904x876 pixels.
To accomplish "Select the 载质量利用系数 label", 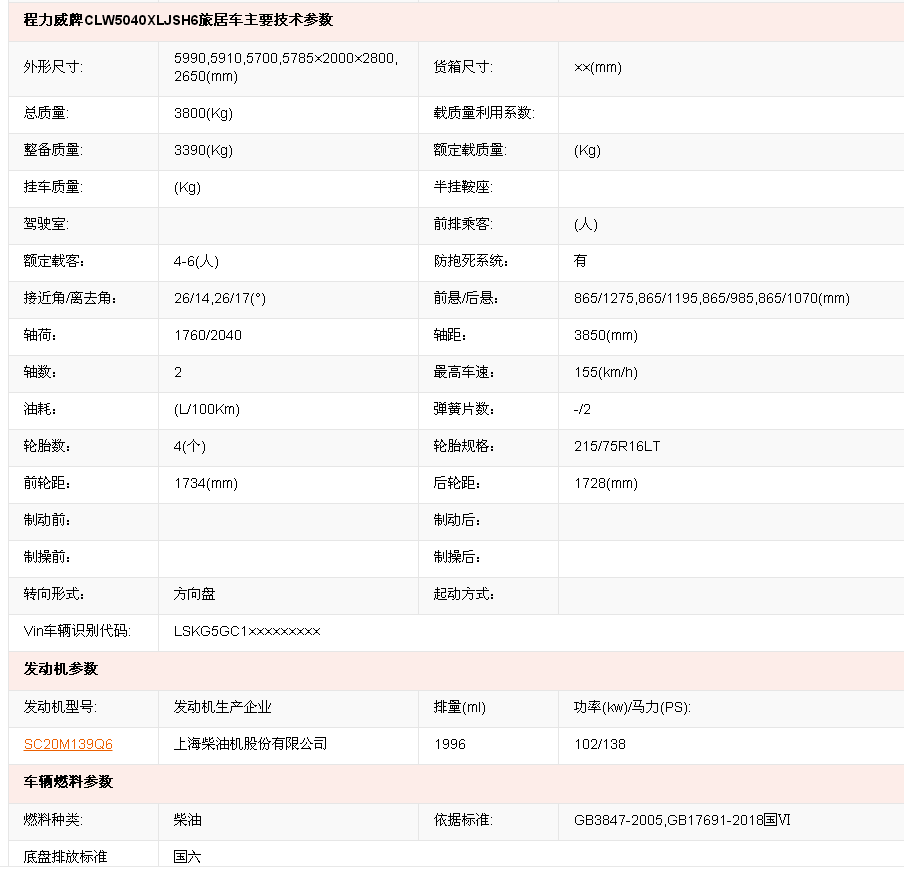I will 484,113.
